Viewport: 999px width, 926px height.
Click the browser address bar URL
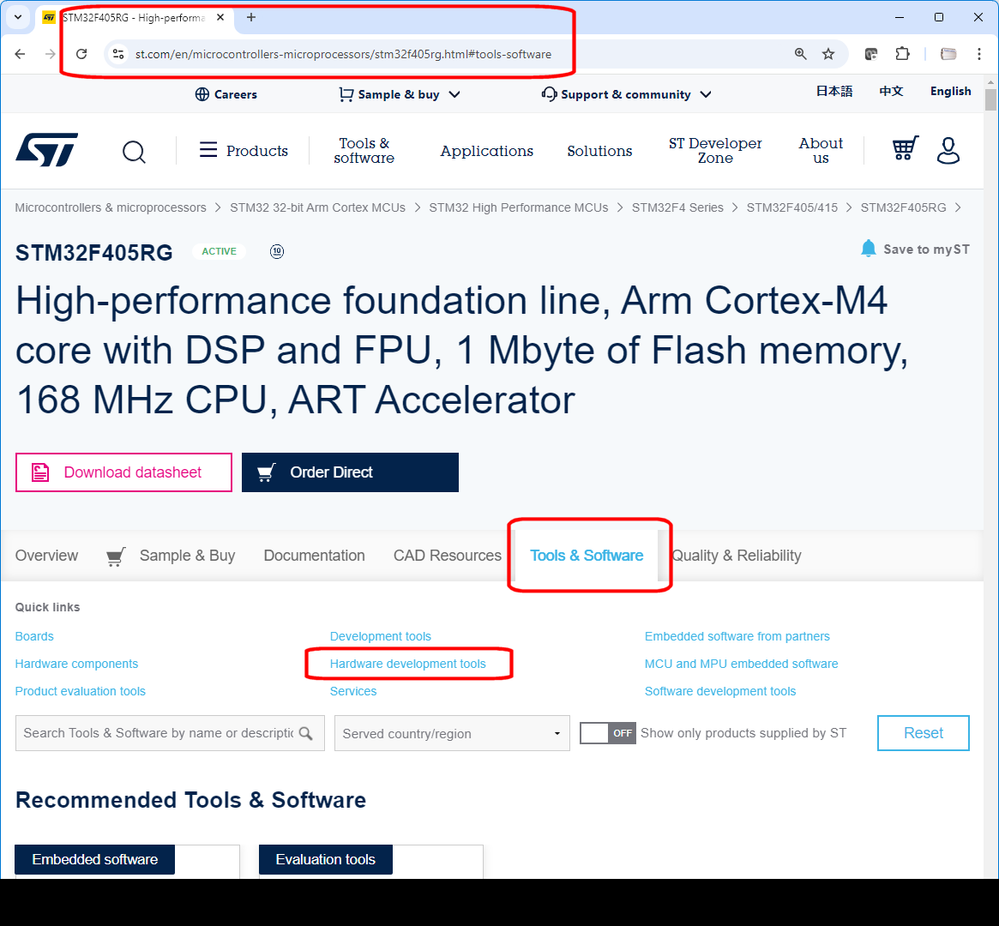(343, 54)
